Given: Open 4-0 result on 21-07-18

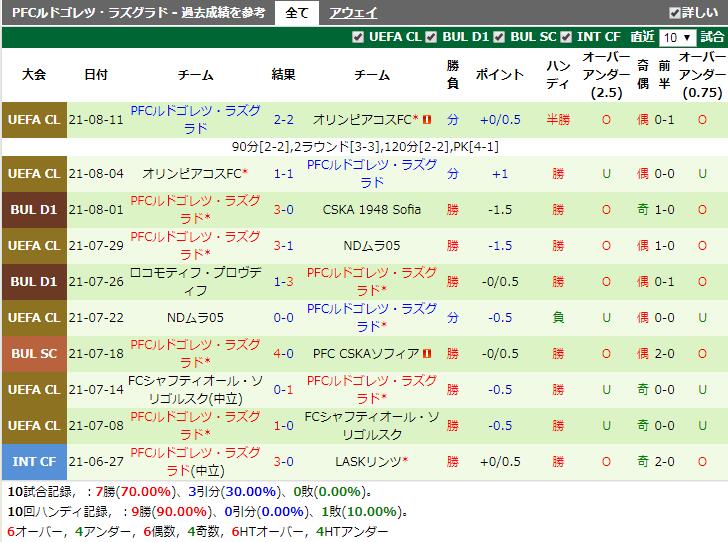Looking at the screenshot, I should tap(283, 353).
